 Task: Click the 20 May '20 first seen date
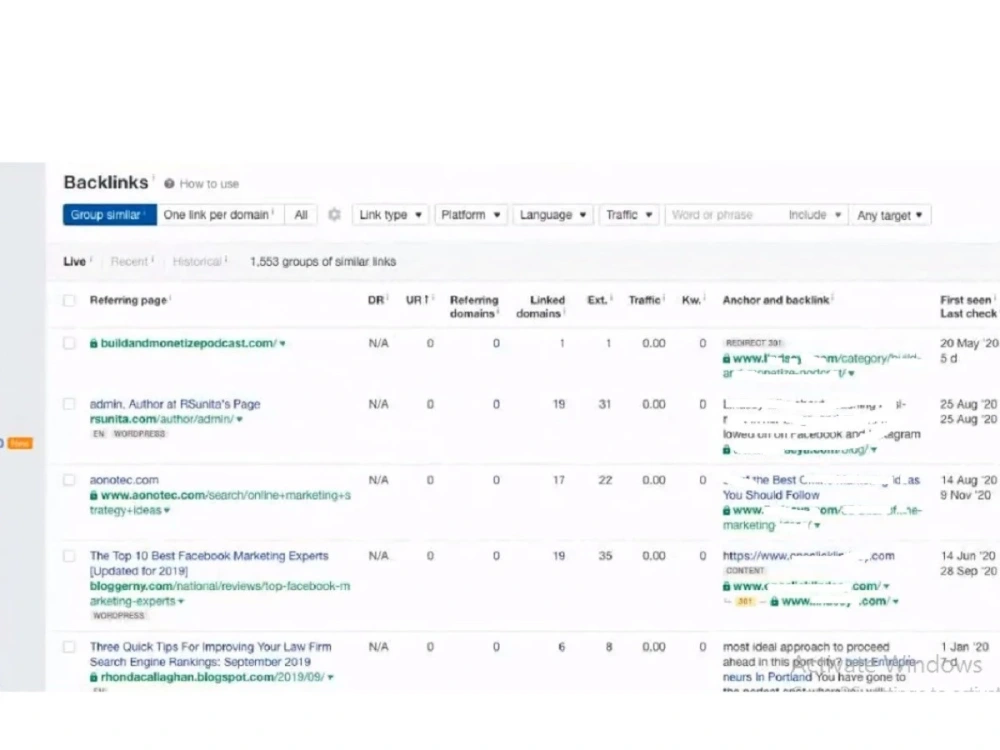tap(969, 343)
